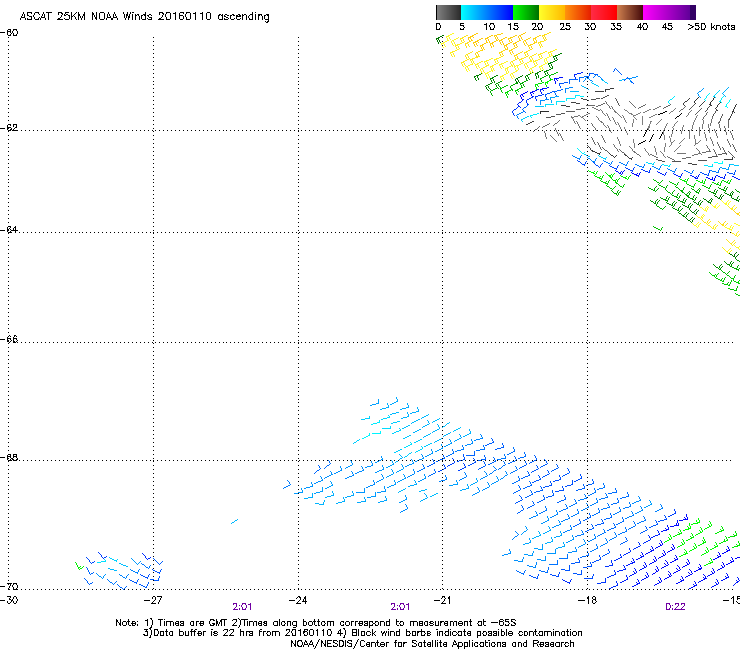Choose the brown 35-40 knots color bar segment
740x650 pixels.
pos(630,12)
